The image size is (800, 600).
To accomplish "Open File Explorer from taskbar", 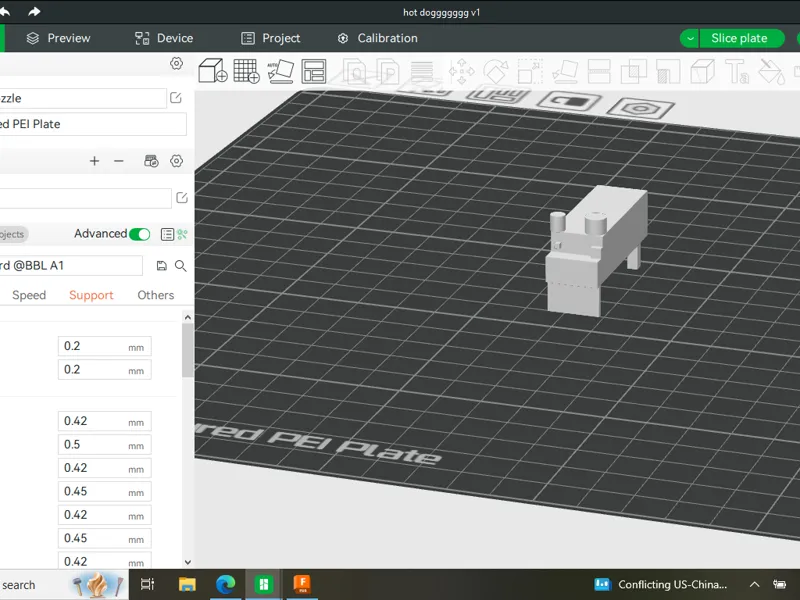I will point(187,584).
